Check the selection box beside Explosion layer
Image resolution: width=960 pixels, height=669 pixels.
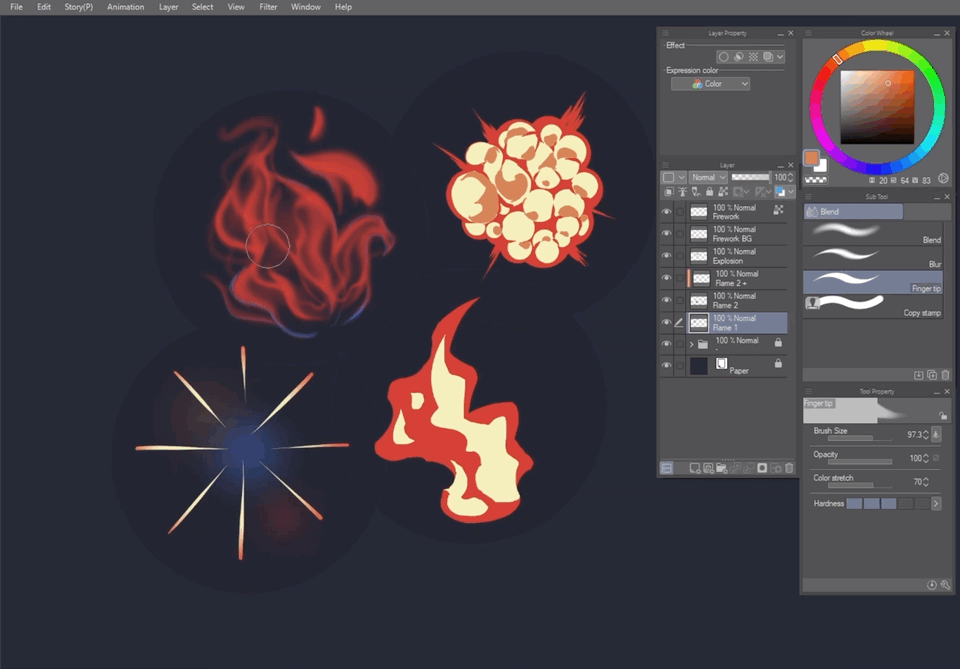(680, 256)
